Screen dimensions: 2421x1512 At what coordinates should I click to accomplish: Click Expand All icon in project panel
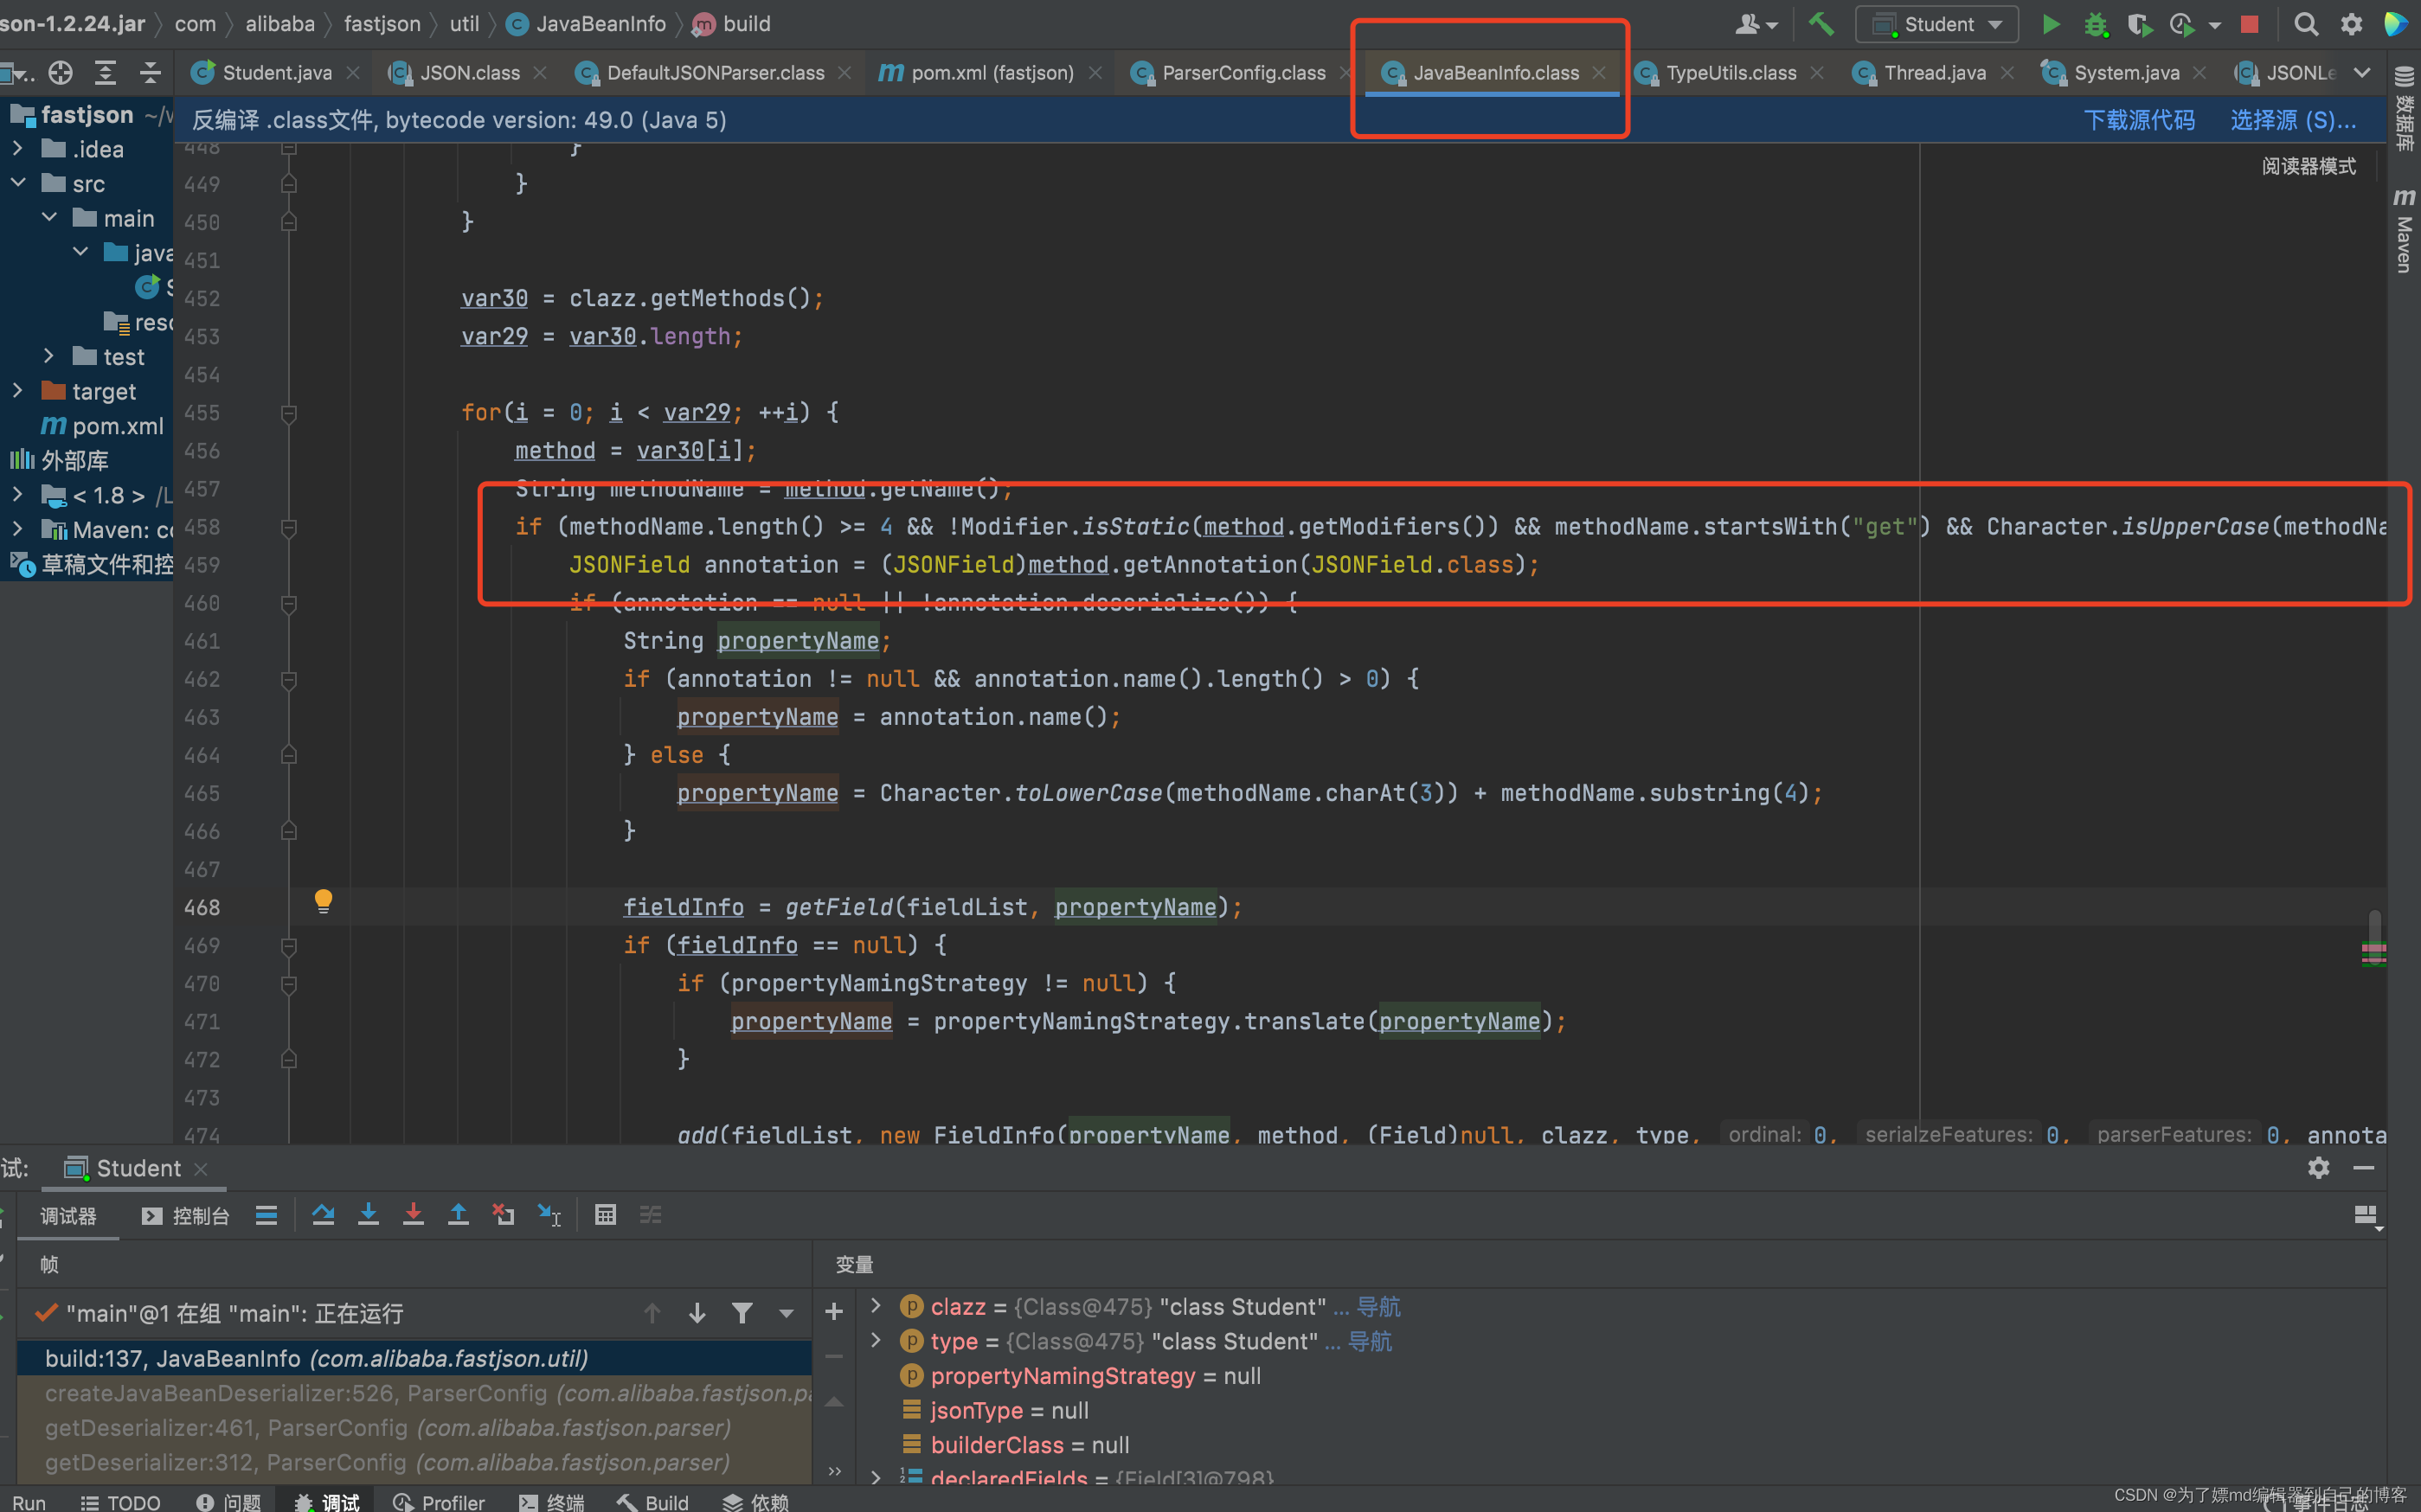105,72
